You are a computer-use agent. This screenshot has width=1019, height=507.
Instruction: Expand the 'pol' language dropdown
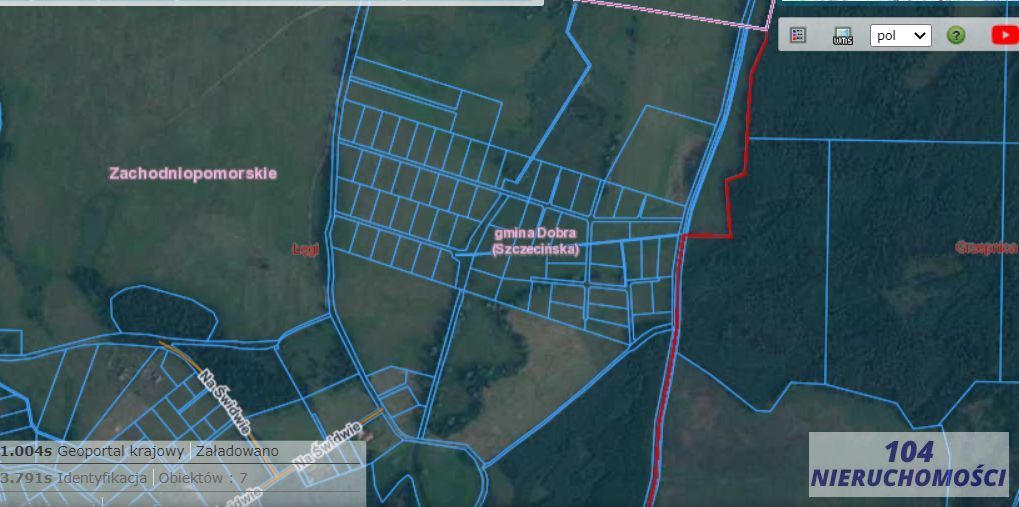900,35
